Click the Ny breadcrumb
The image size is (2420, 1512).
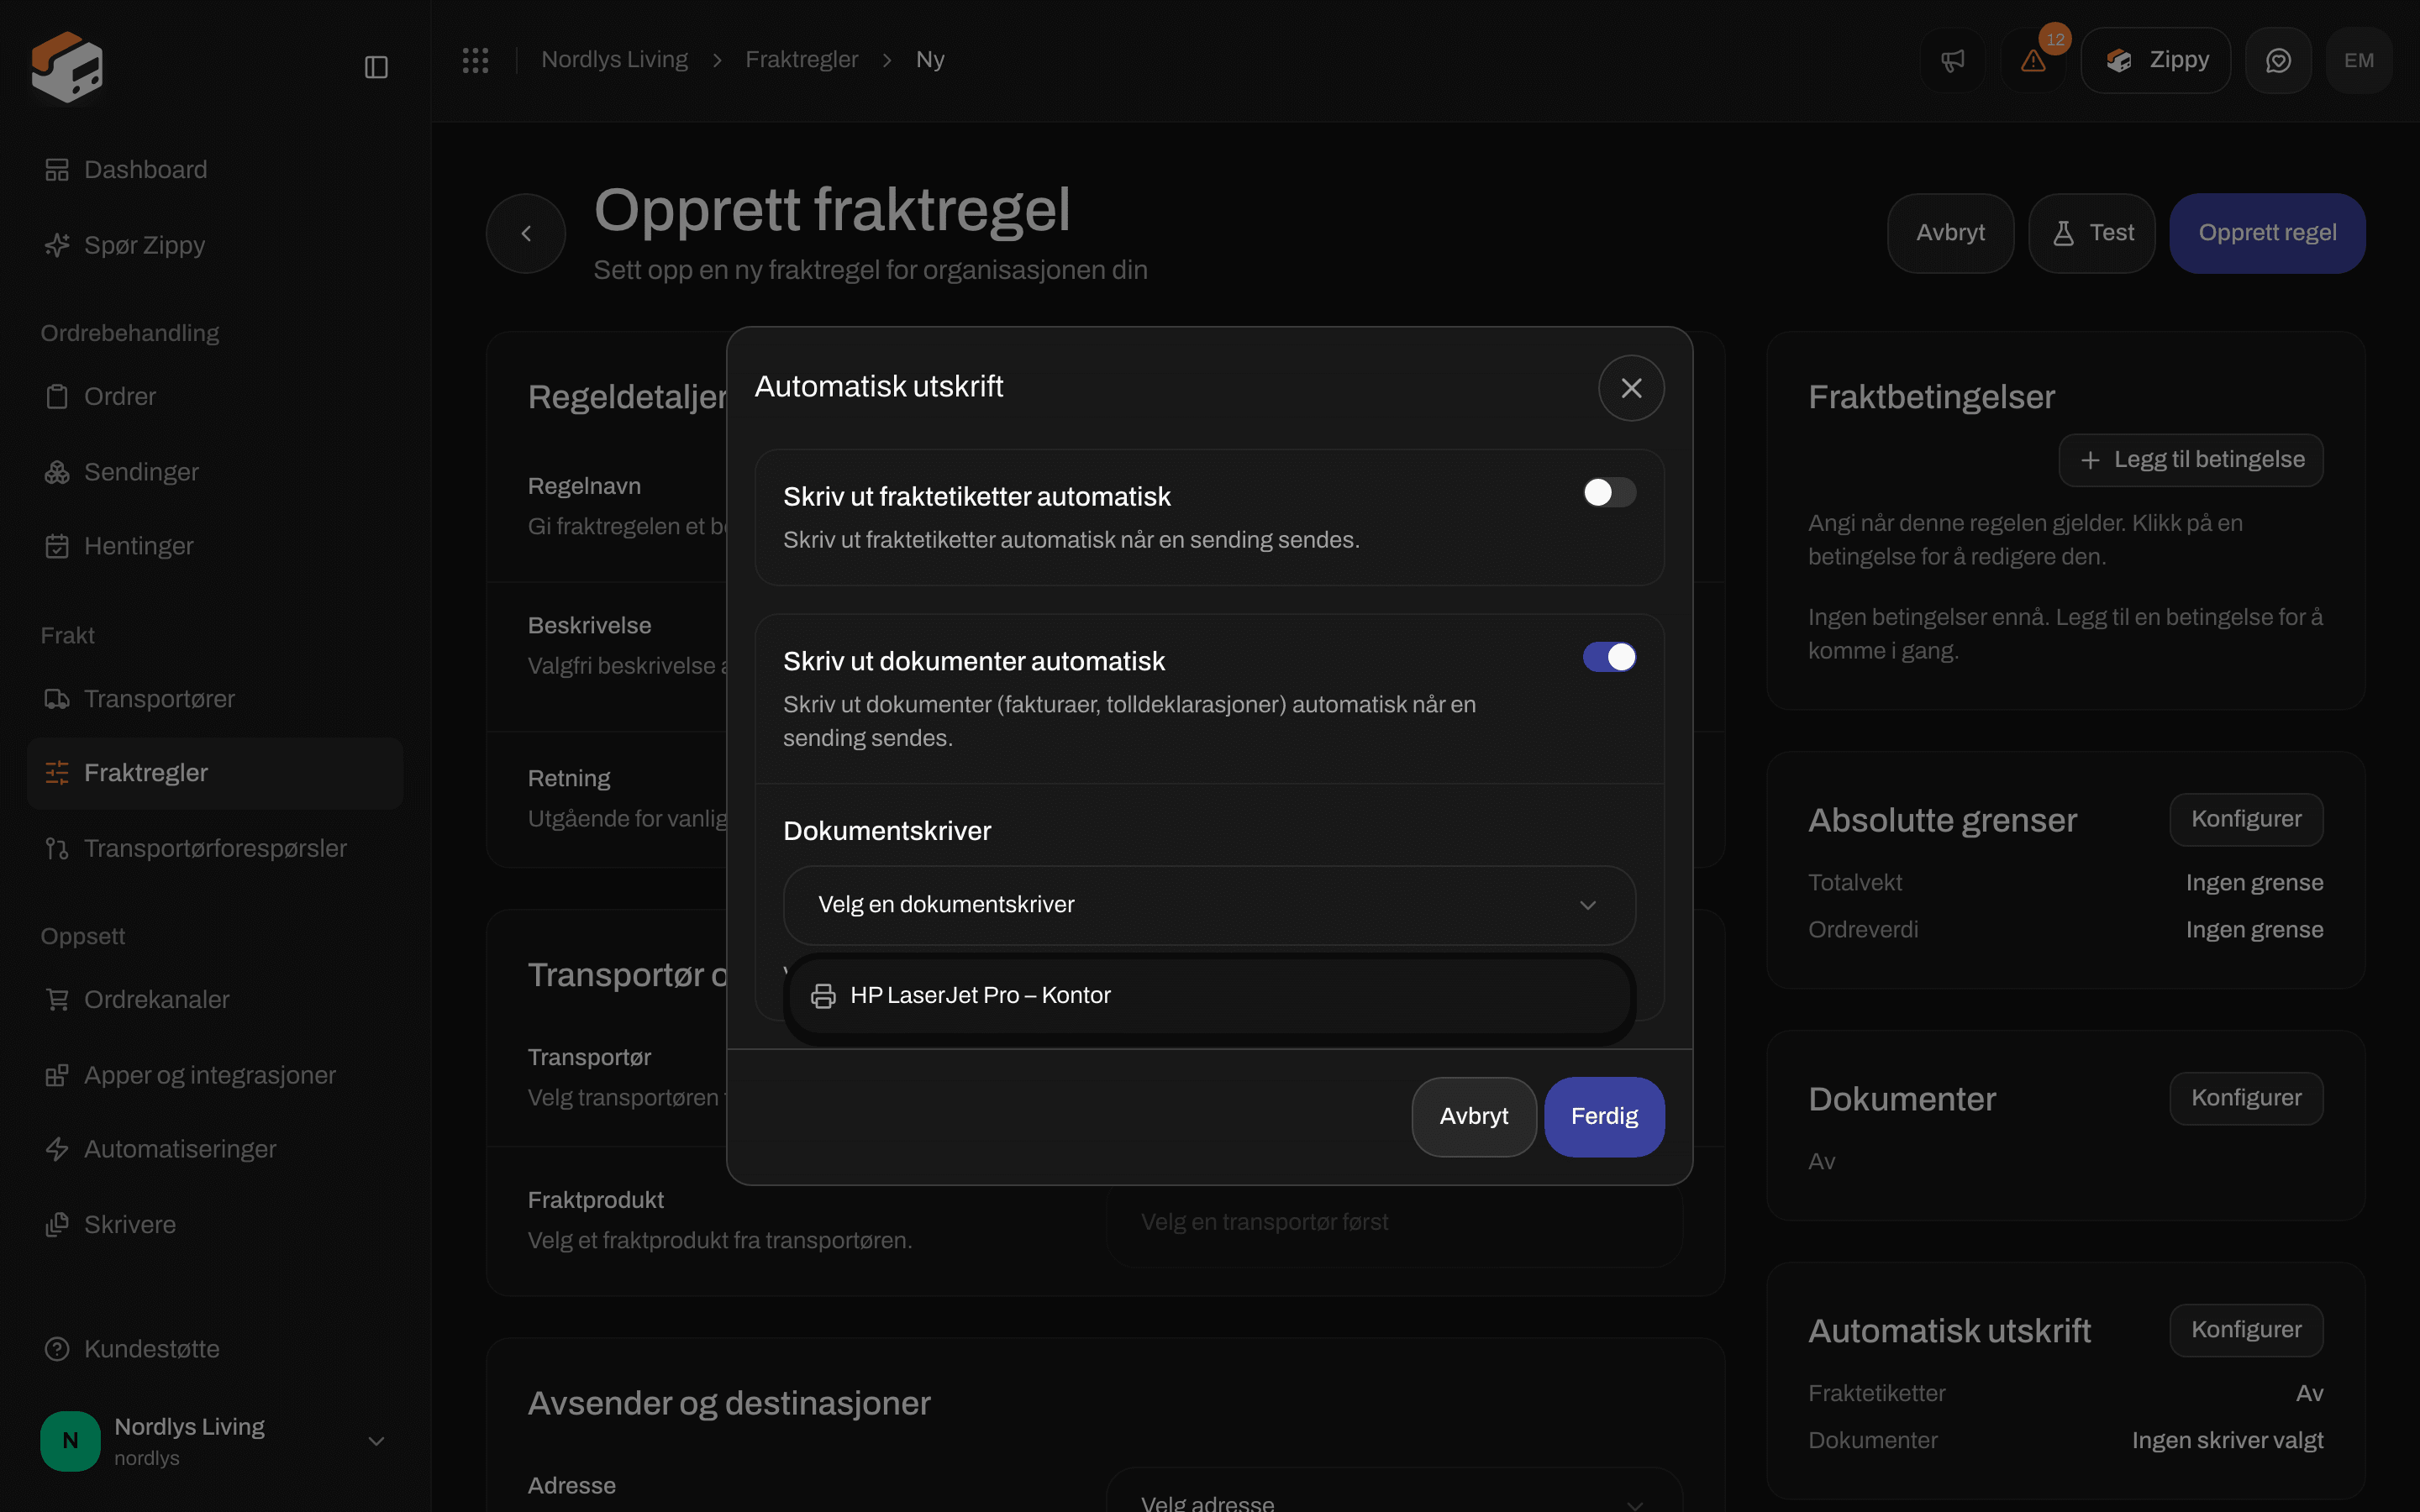tap(930, 60)
